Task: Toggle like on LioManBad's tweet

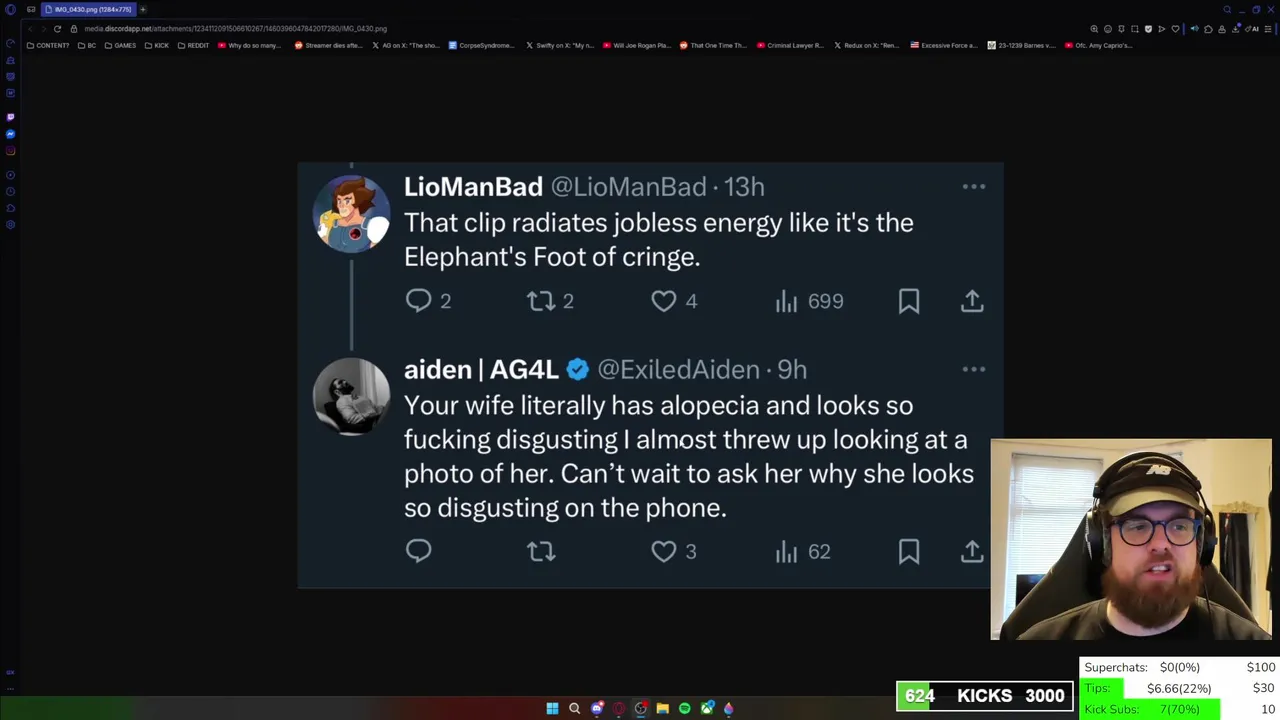Action: click(664, 301)
